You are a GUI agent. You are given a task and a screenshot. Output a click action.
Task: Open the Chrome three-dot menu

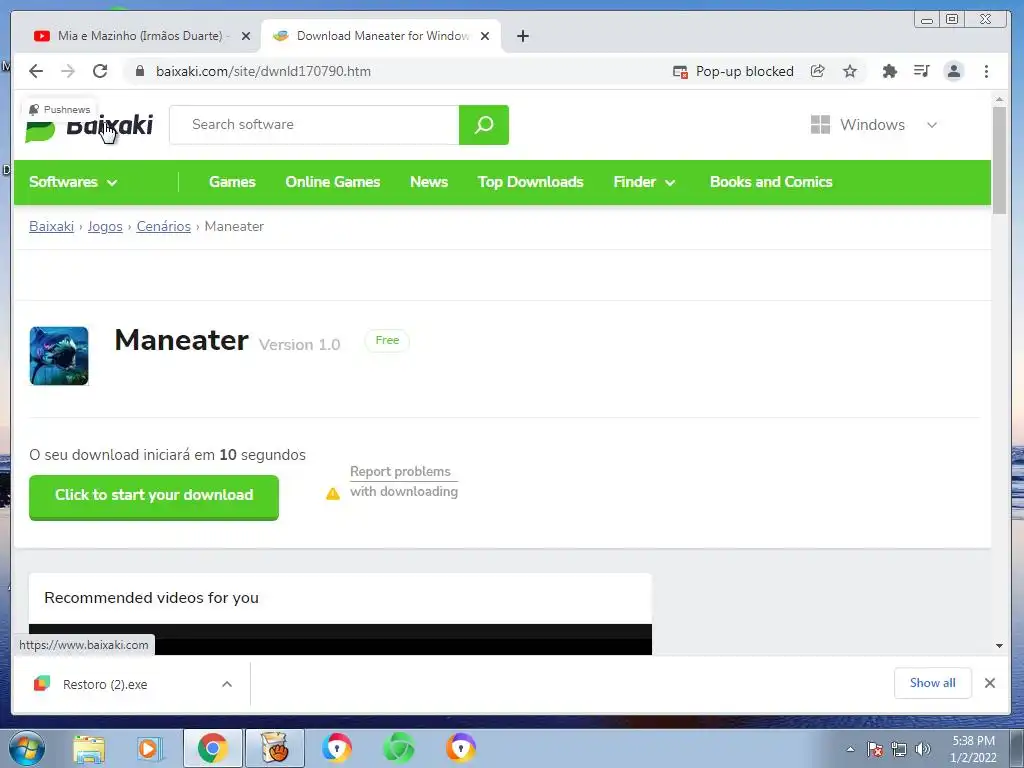(x=986, y=71)
